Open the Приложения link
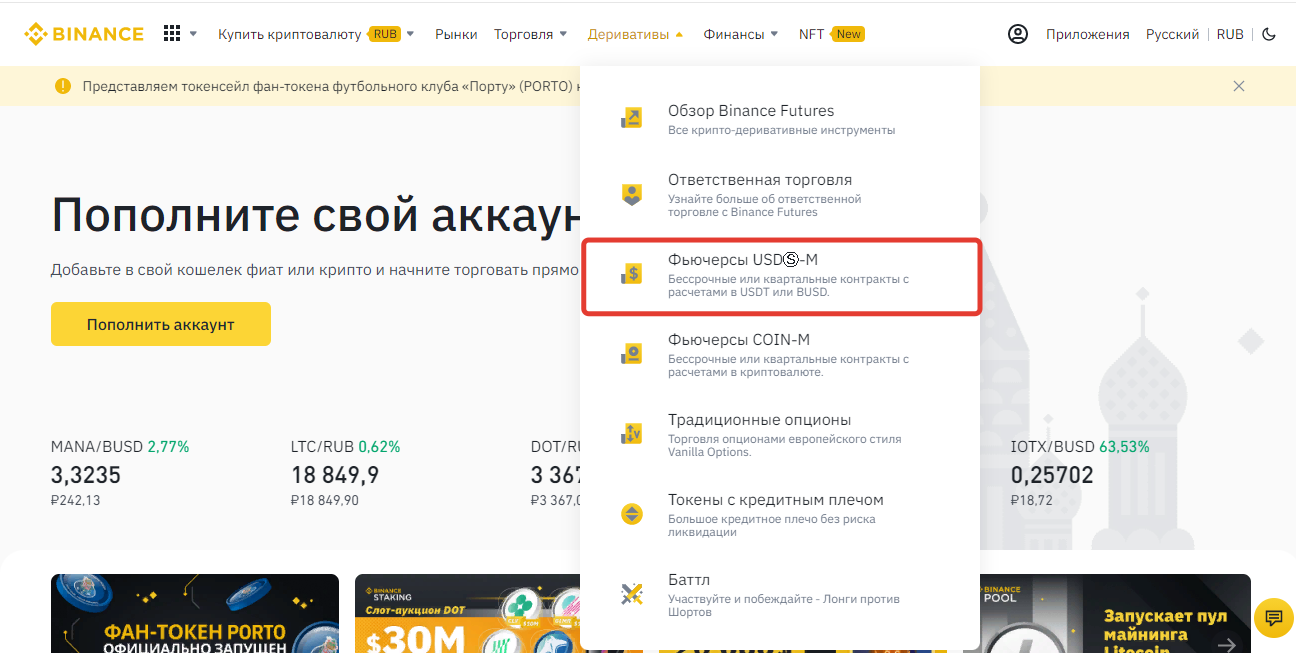Viewport: 1296px width, 653px height. point(1088,34)
